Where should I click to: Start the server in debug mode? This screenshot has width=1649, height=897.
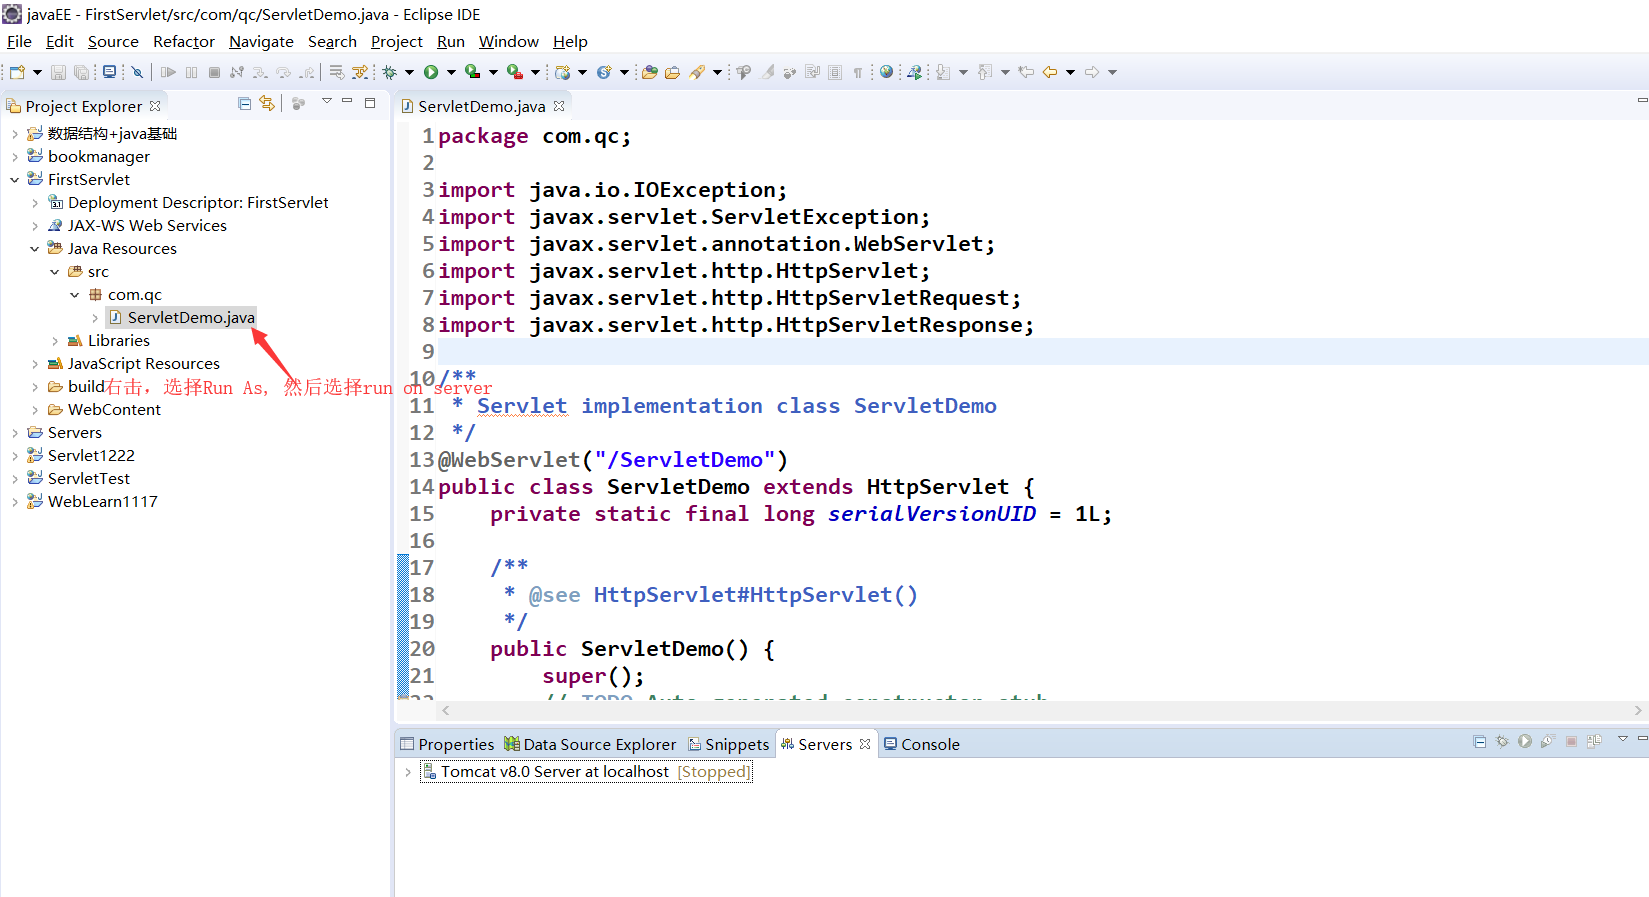pos(1502,742)
